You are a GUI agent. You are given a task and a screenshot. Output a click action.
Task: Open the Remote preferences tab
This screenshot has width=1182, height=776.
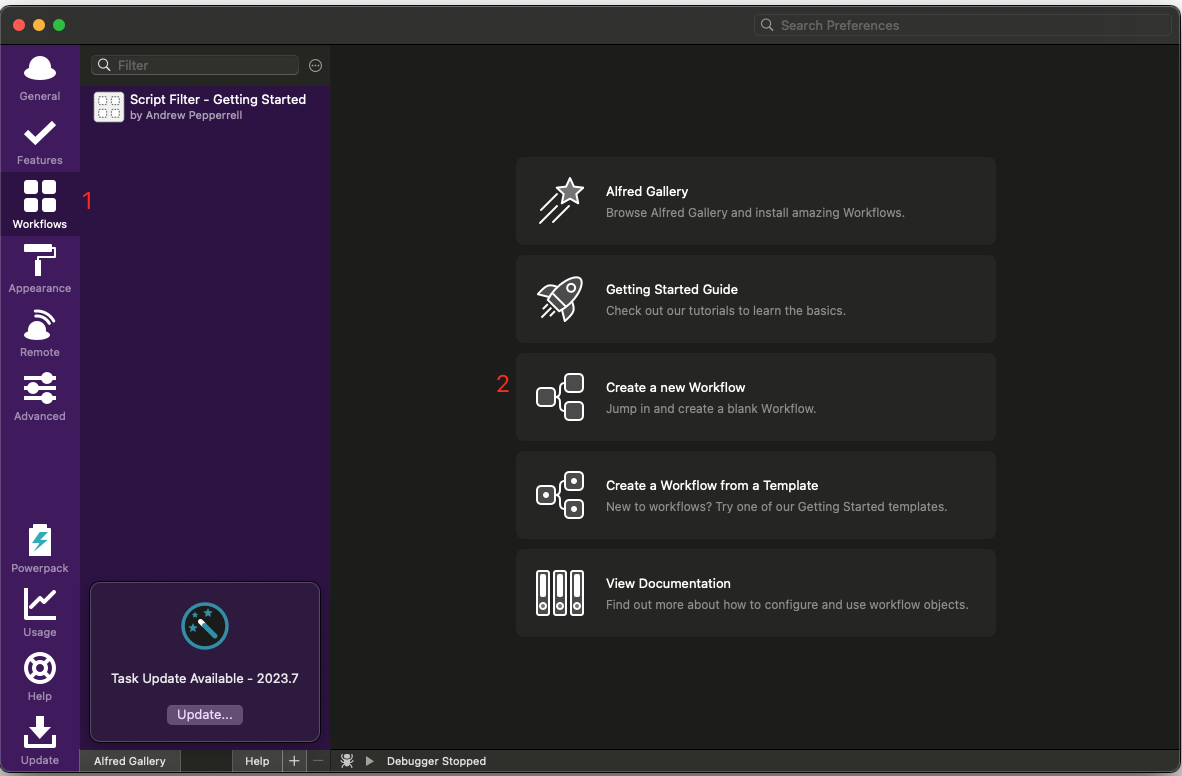point(40,333)
